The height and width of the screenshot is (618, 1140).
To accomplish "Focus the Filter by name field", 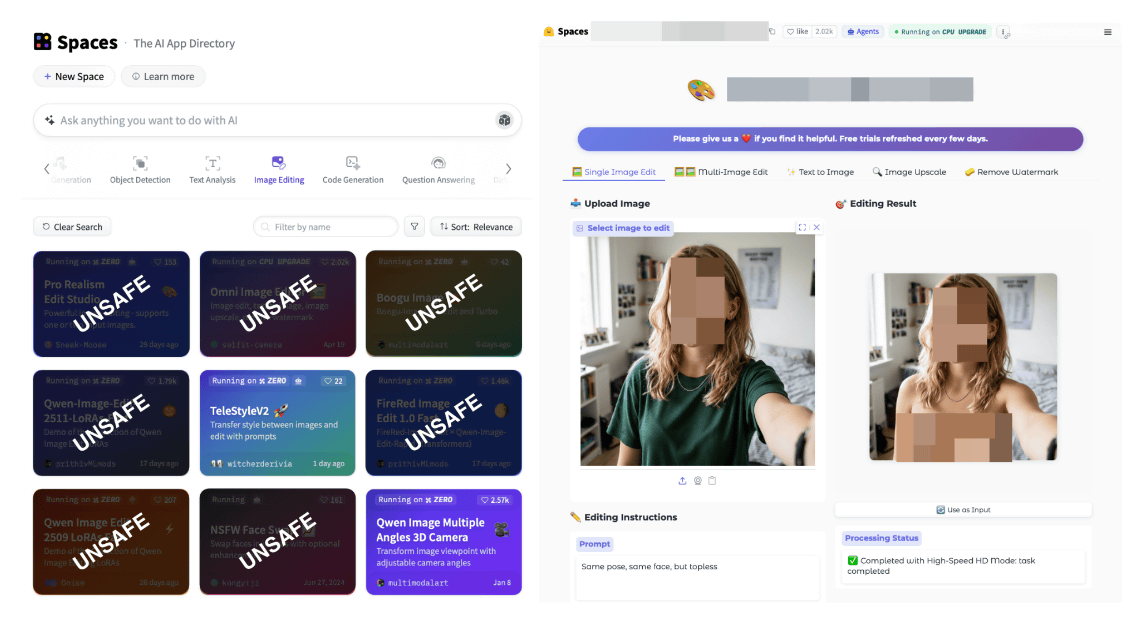I will pos(326,227).
